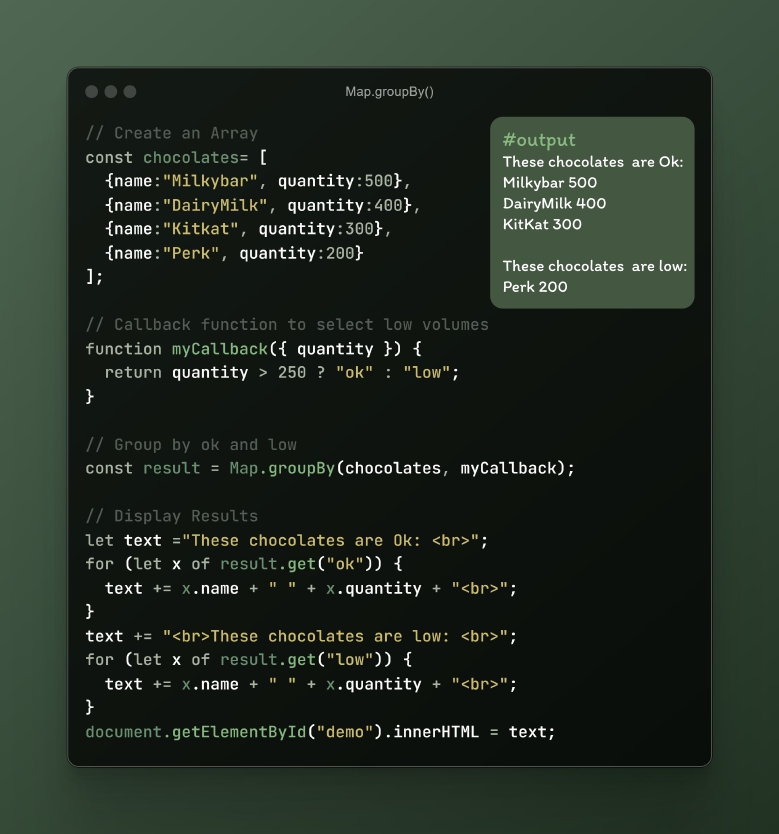
Task: Click the quantity value 300
Action: point(359,229)
